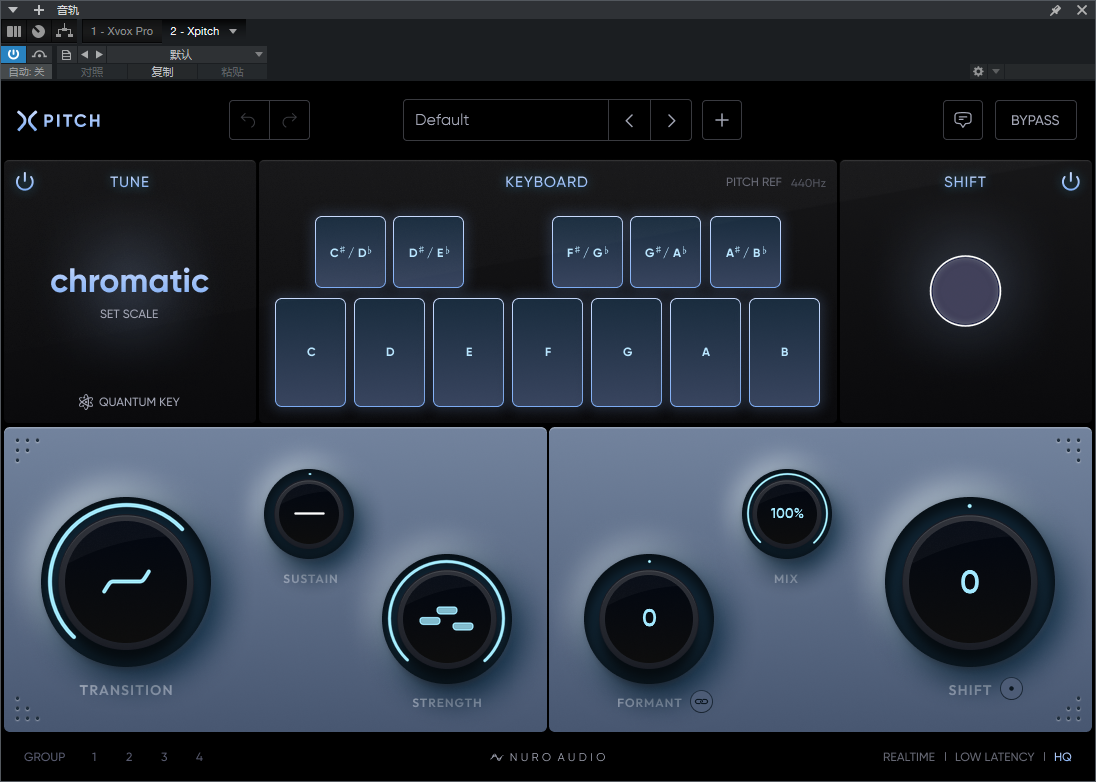Select GROUP 4
This screenshot has height=782, width=1096.
pyautogui.click(x=199, y=757)
